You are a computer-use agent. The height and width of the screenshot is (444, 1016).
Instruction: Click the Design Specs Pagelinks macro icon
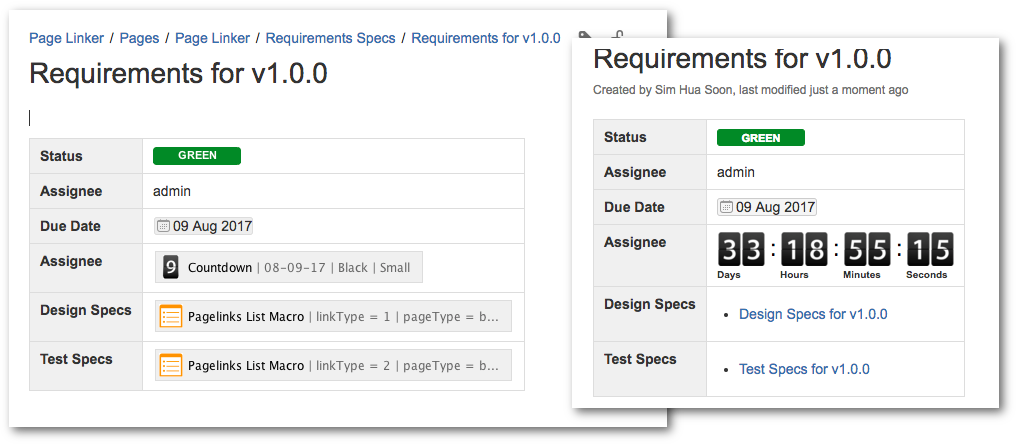[x=171, y=317]
